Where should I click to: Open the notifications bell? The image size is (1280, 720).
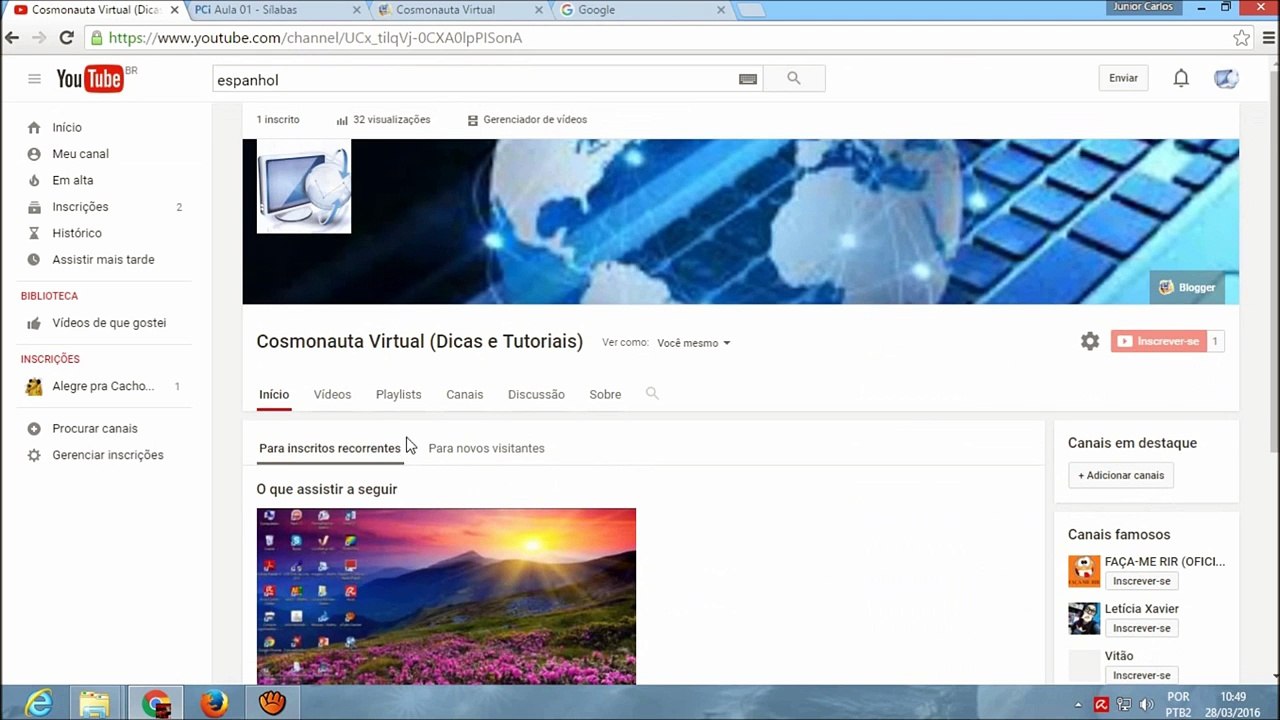pyautogui.click(x=1181, y=78)
